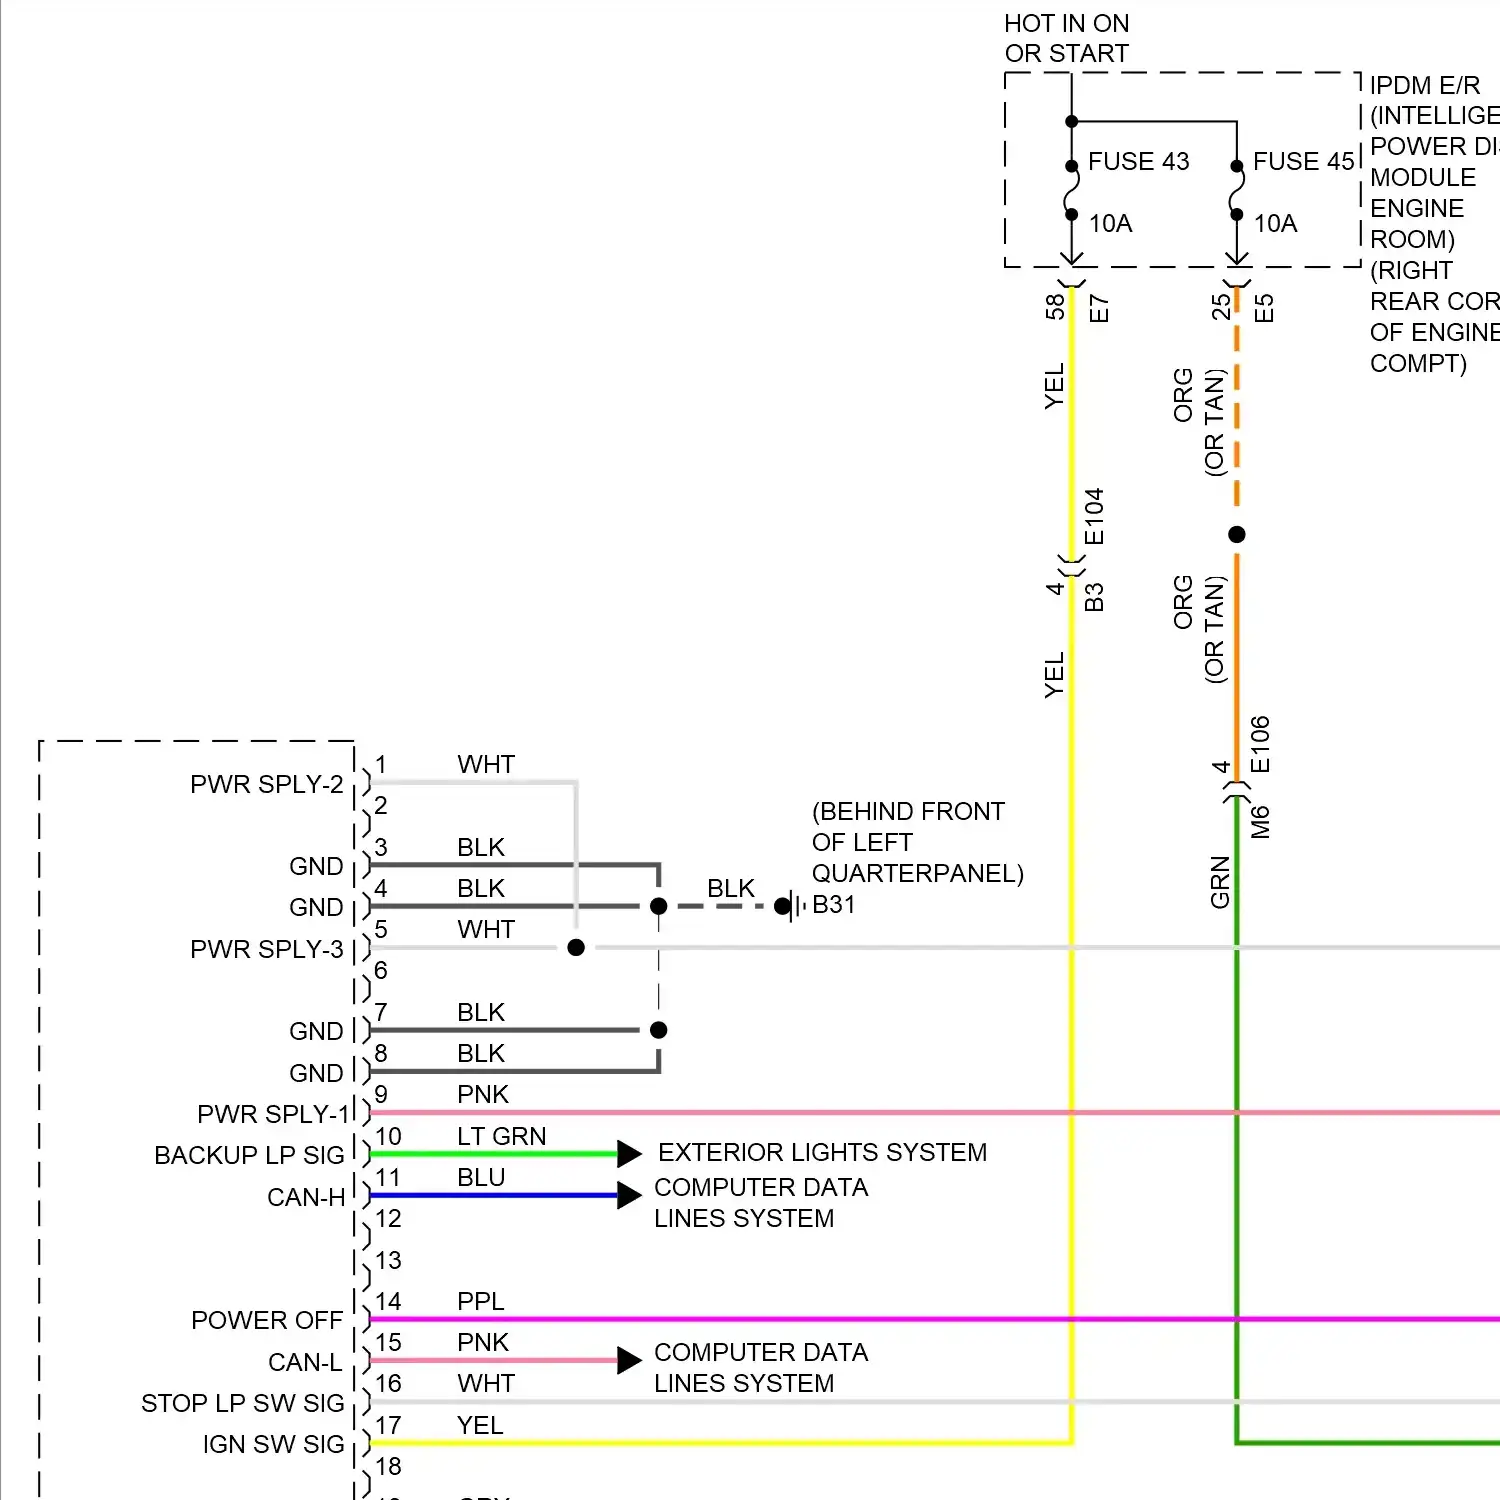
Task: Select the IGN SW SIG label
Action: coord(274,1444)
